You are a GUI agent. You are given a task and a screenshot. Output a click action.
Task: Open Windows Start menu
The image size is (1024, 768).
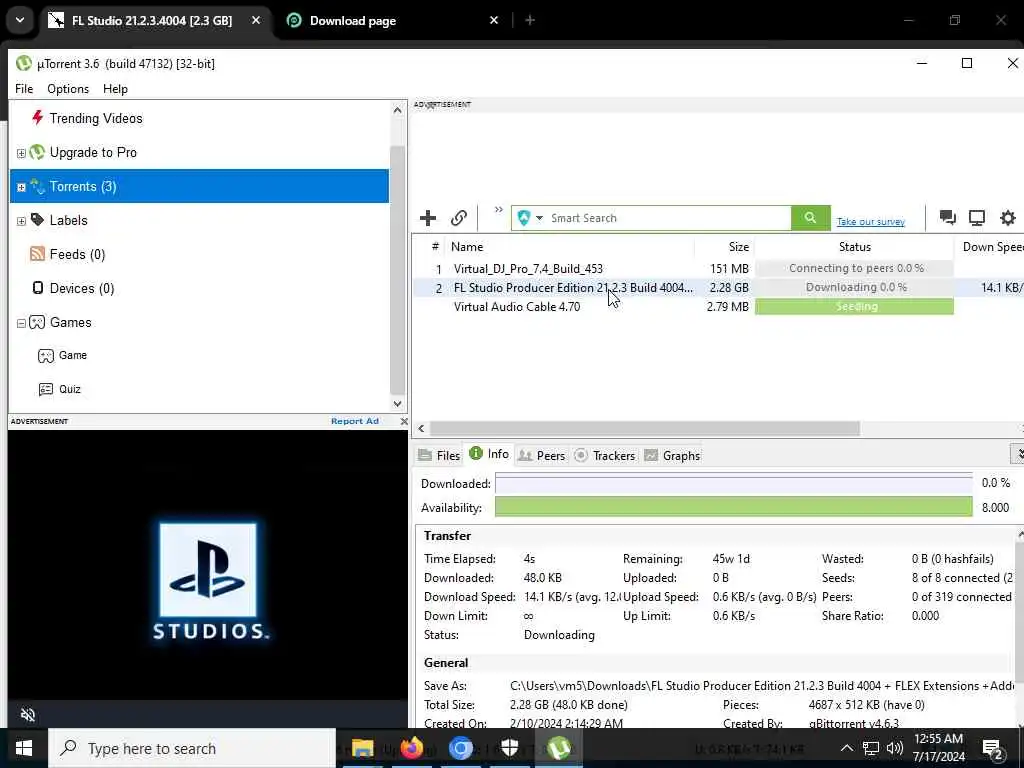(24, 748)
